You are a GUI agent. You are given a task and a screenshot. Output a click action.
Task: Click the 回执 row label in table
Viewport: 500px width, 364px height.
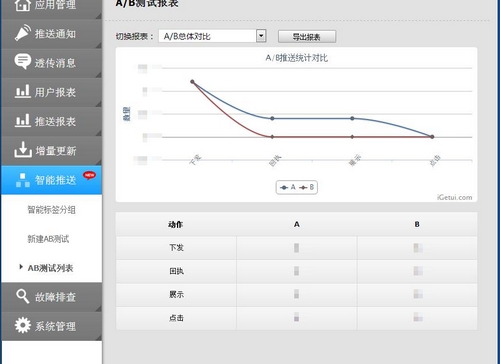[x=176, y=271]
